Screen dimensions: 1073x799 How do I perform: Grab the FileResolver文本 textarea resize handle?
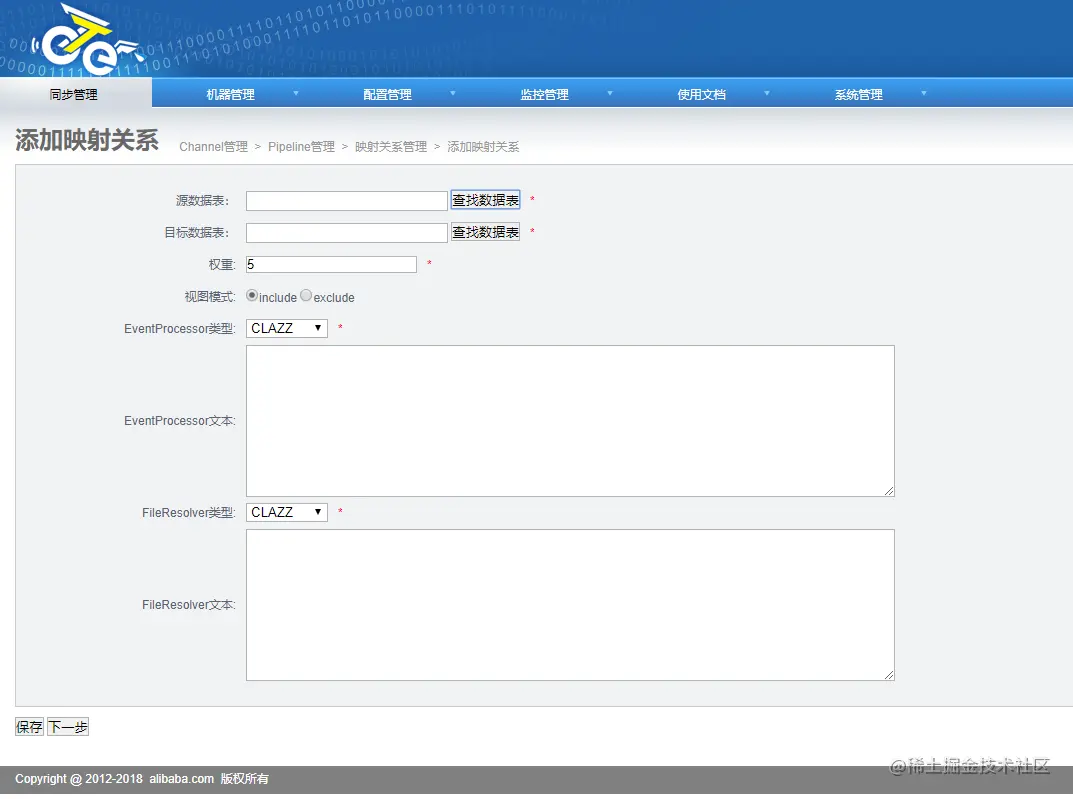pos(889,675)
